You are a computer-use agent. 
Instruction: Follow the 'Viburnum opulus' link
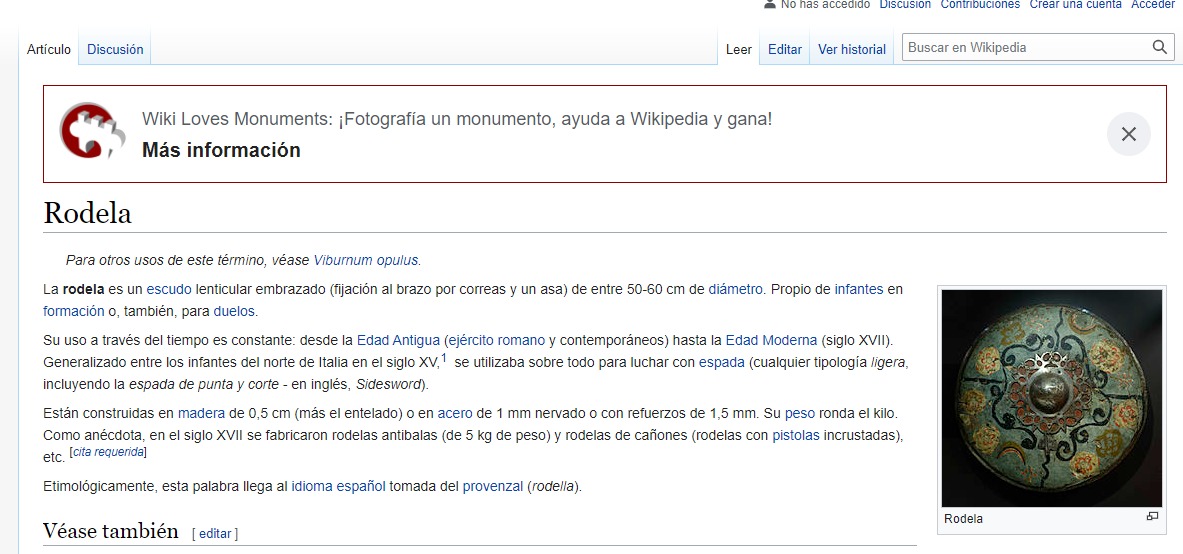click(366, 260)
